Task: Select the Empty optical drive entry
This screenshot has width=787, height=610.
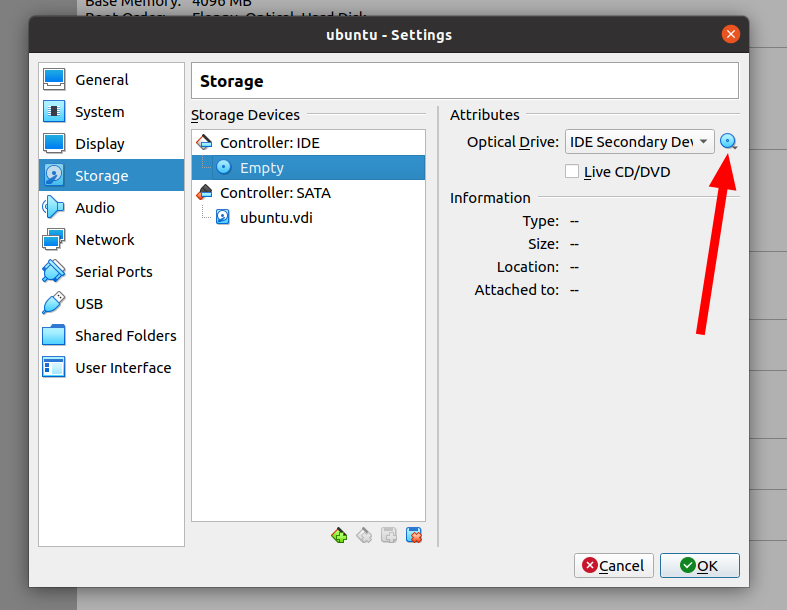Action: tap(262, 168)
